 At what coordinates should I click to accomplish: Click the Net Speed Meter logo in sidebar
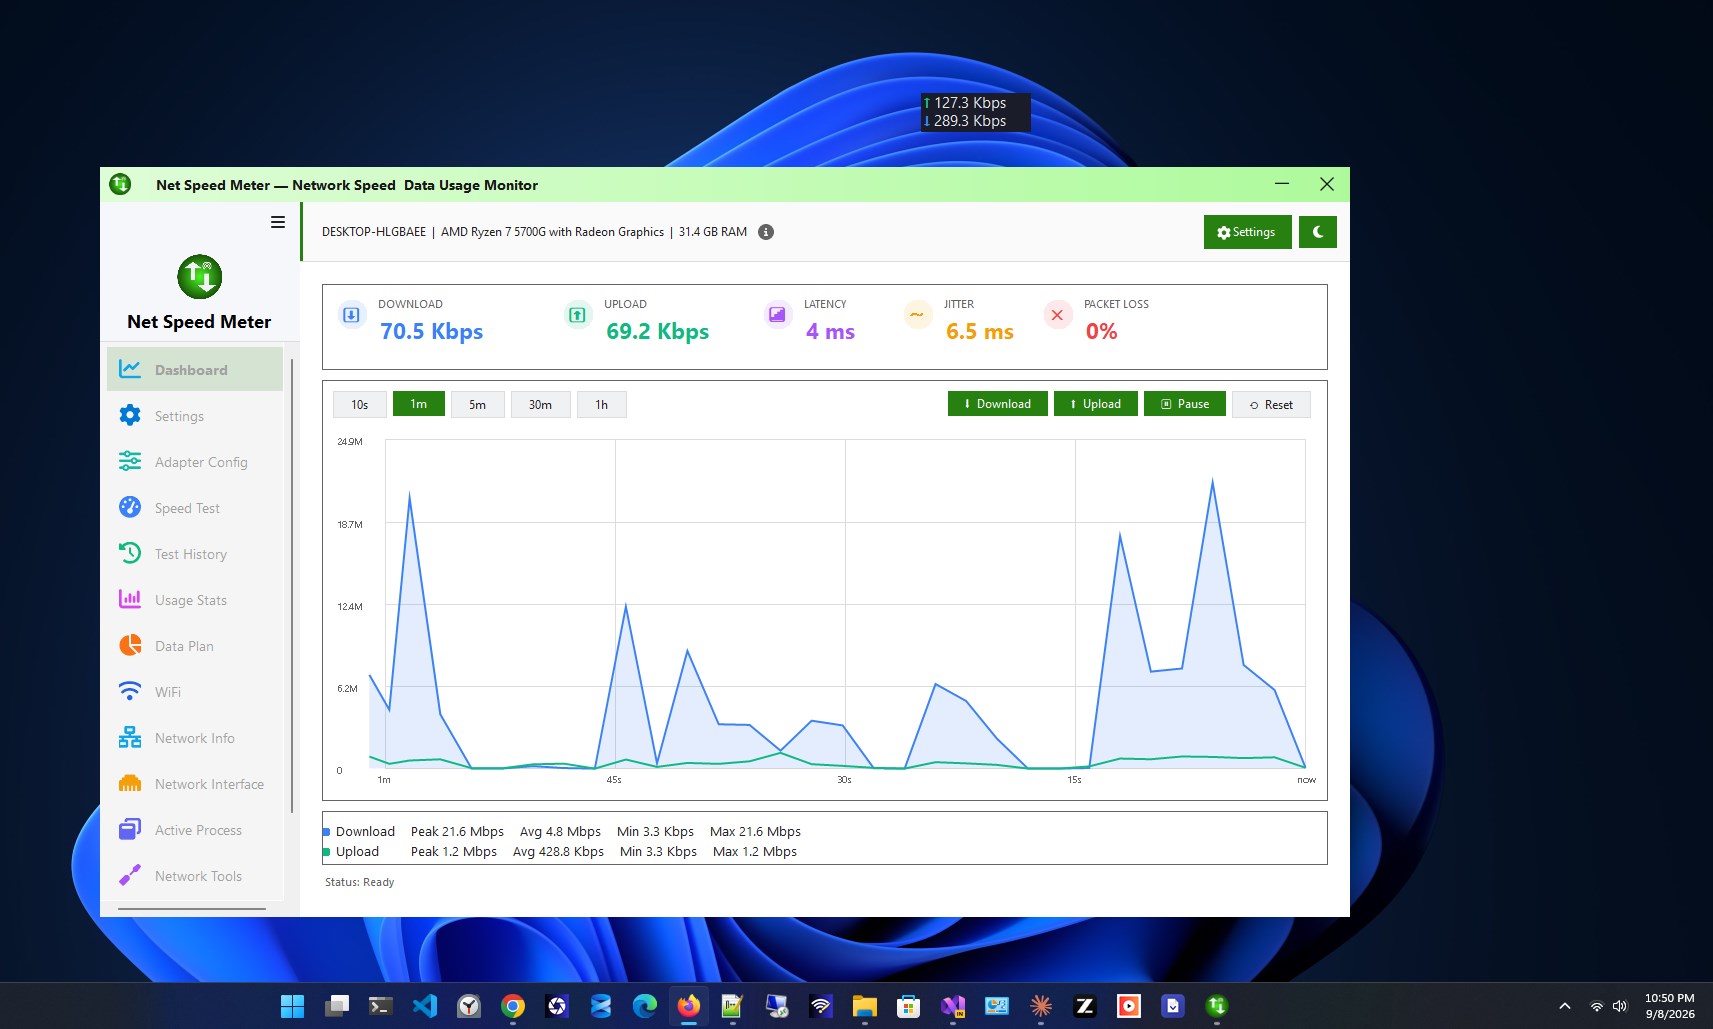click(x=200, y=277)
